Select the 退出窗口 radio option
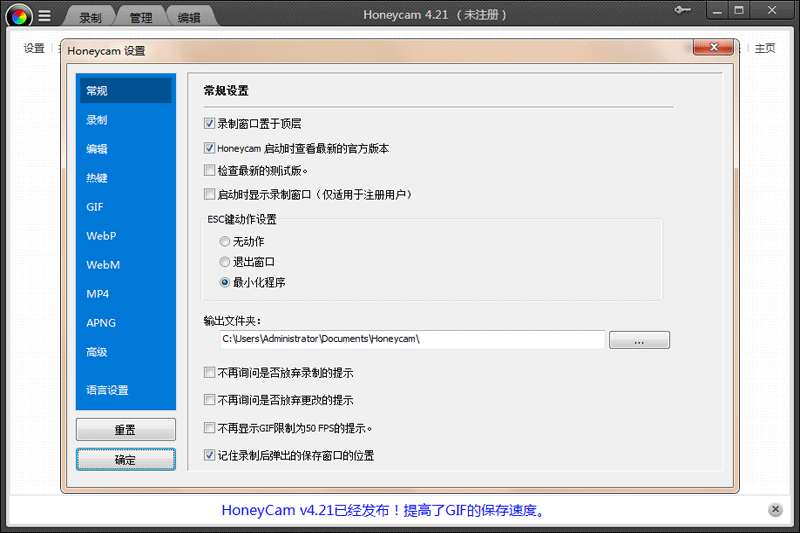The height and width of the screenshot is (533, 800). pos(225,262)
